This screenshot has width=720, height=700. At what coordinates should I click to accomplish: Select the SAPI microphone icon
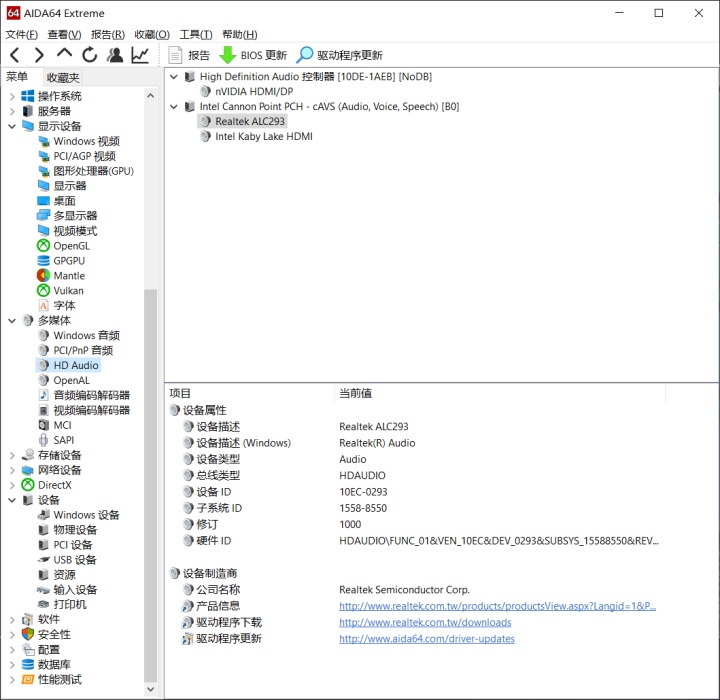click(x=44, y=440)
